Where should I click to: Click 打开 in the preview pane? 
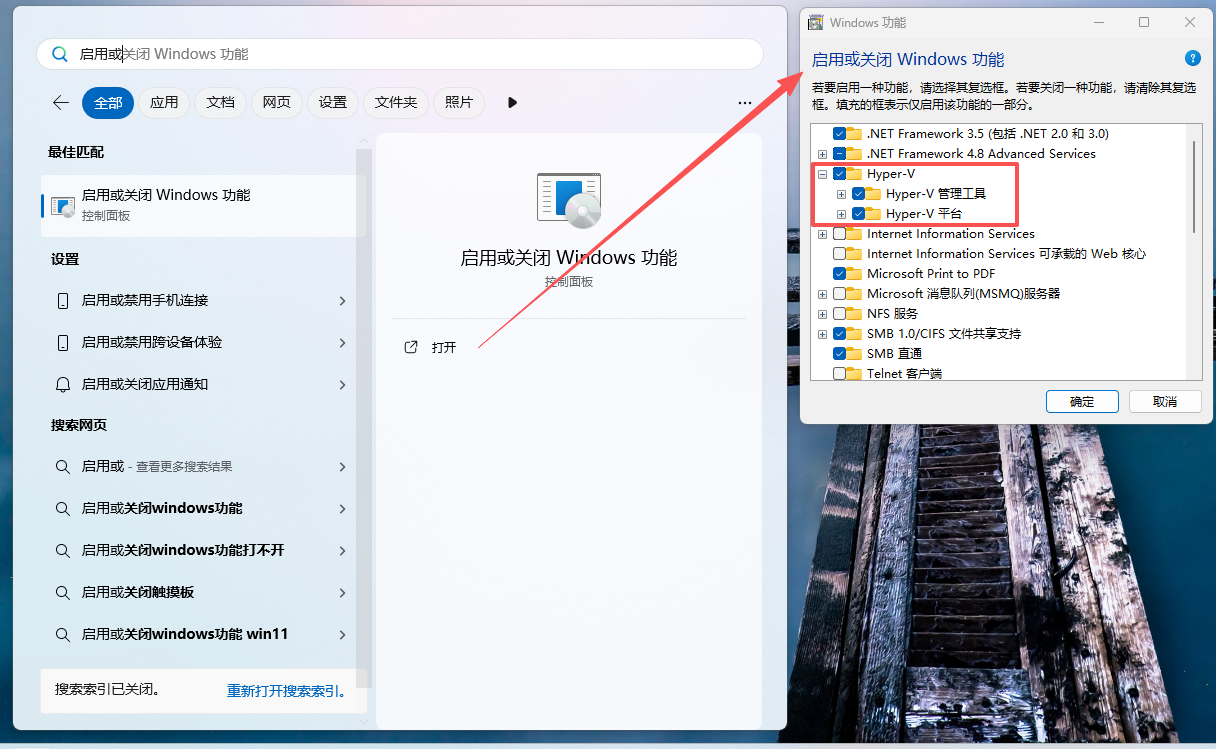[444, 347]
